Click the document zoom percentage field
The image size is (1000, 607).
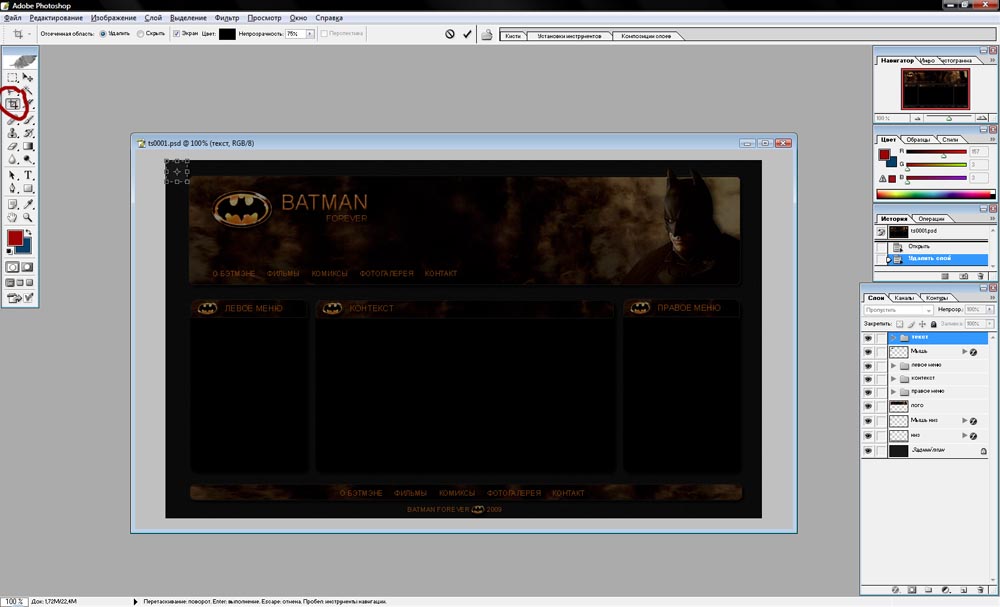coord(13,601)
